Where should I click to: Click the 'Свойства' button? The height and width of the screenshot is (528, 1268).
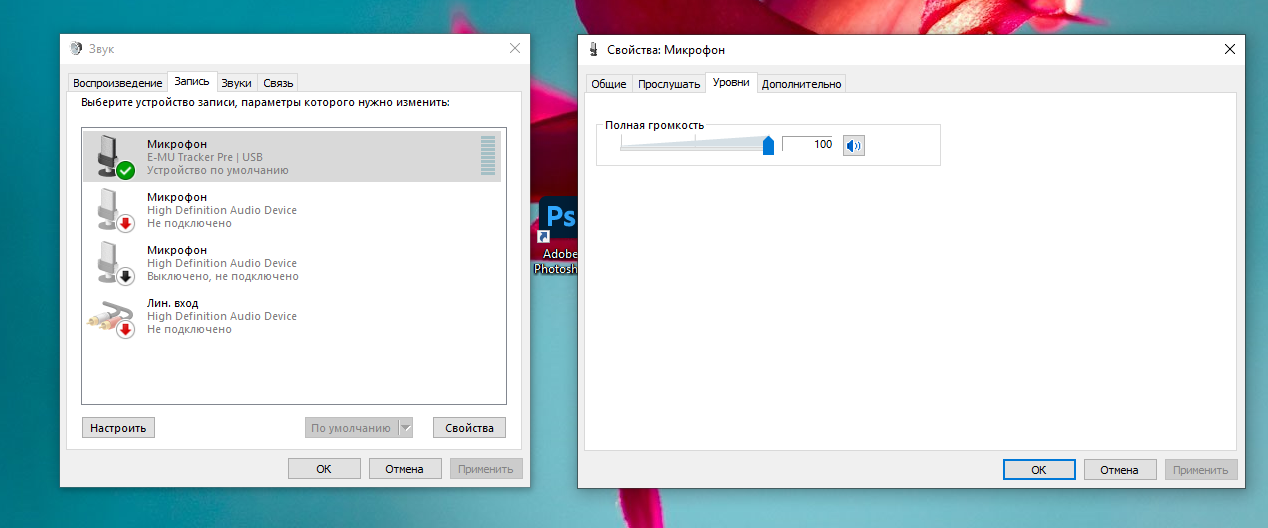469,428
